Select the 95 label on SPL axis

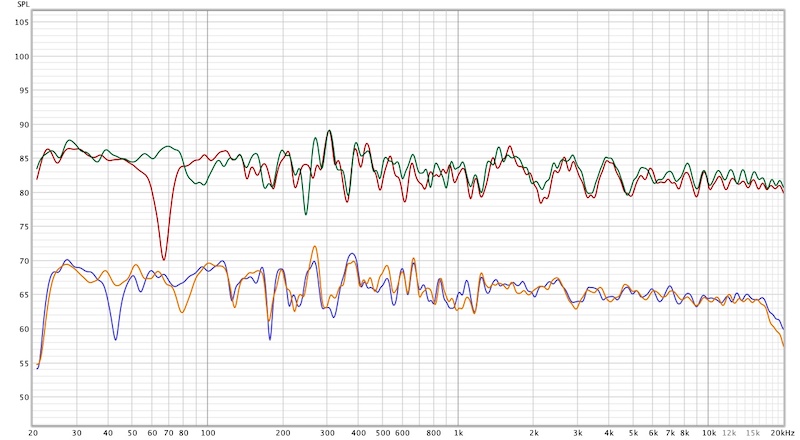[x=24, y=90]
